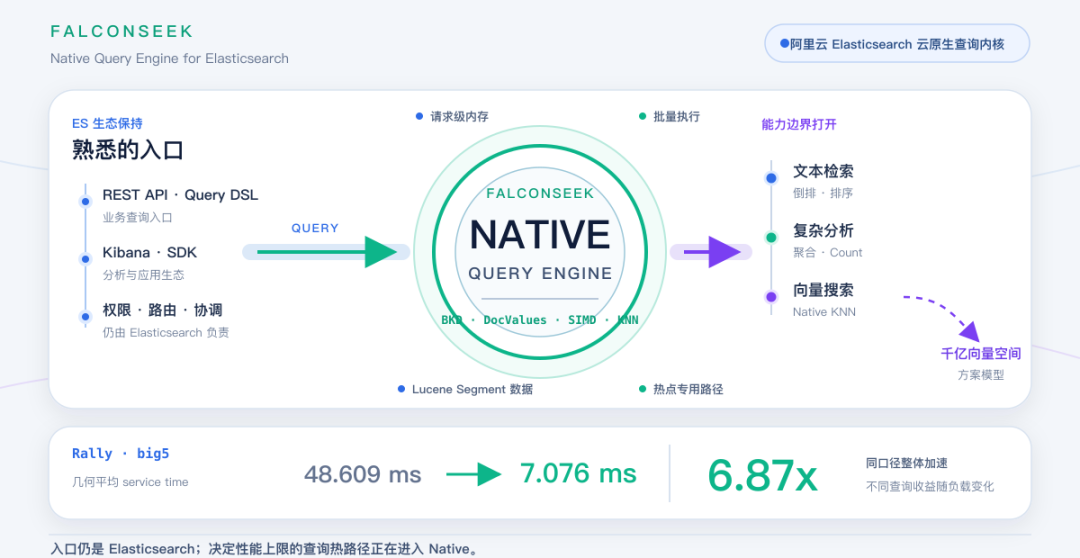Click the 千亿向量空间 label

(x=981, y=354)
